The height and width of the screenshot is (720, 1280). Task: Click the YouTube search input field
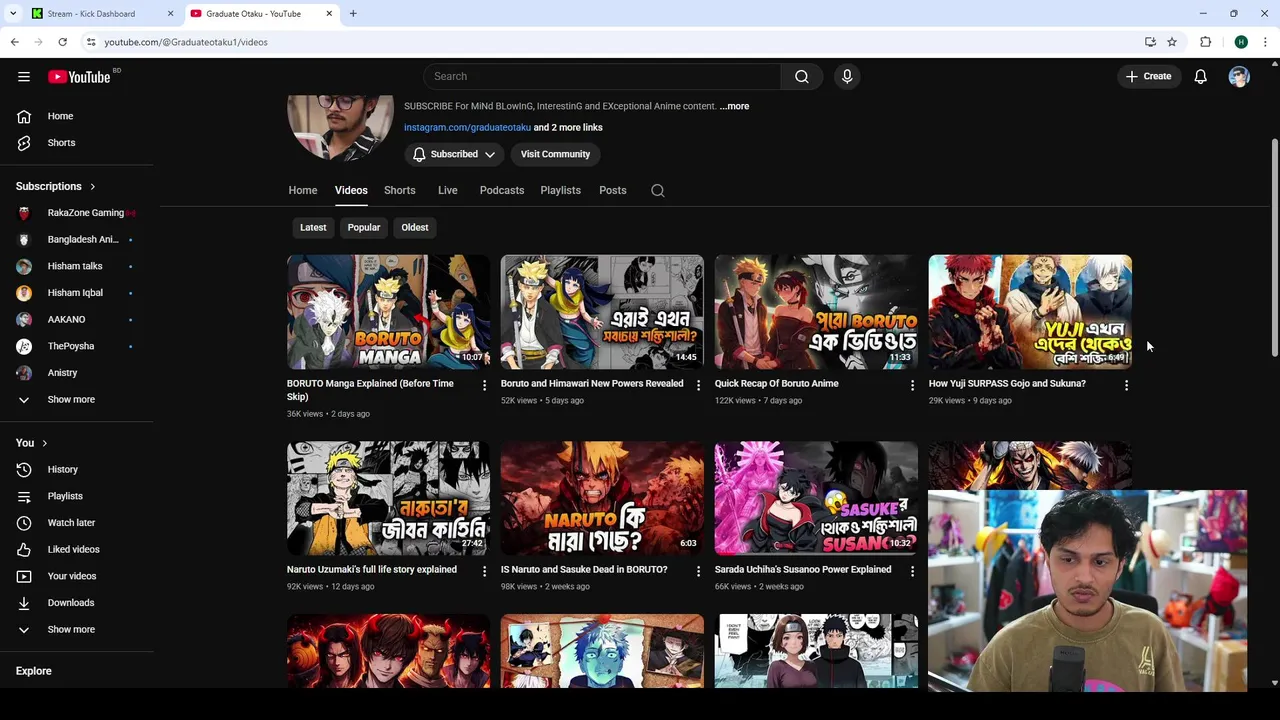tap(602, 77)
